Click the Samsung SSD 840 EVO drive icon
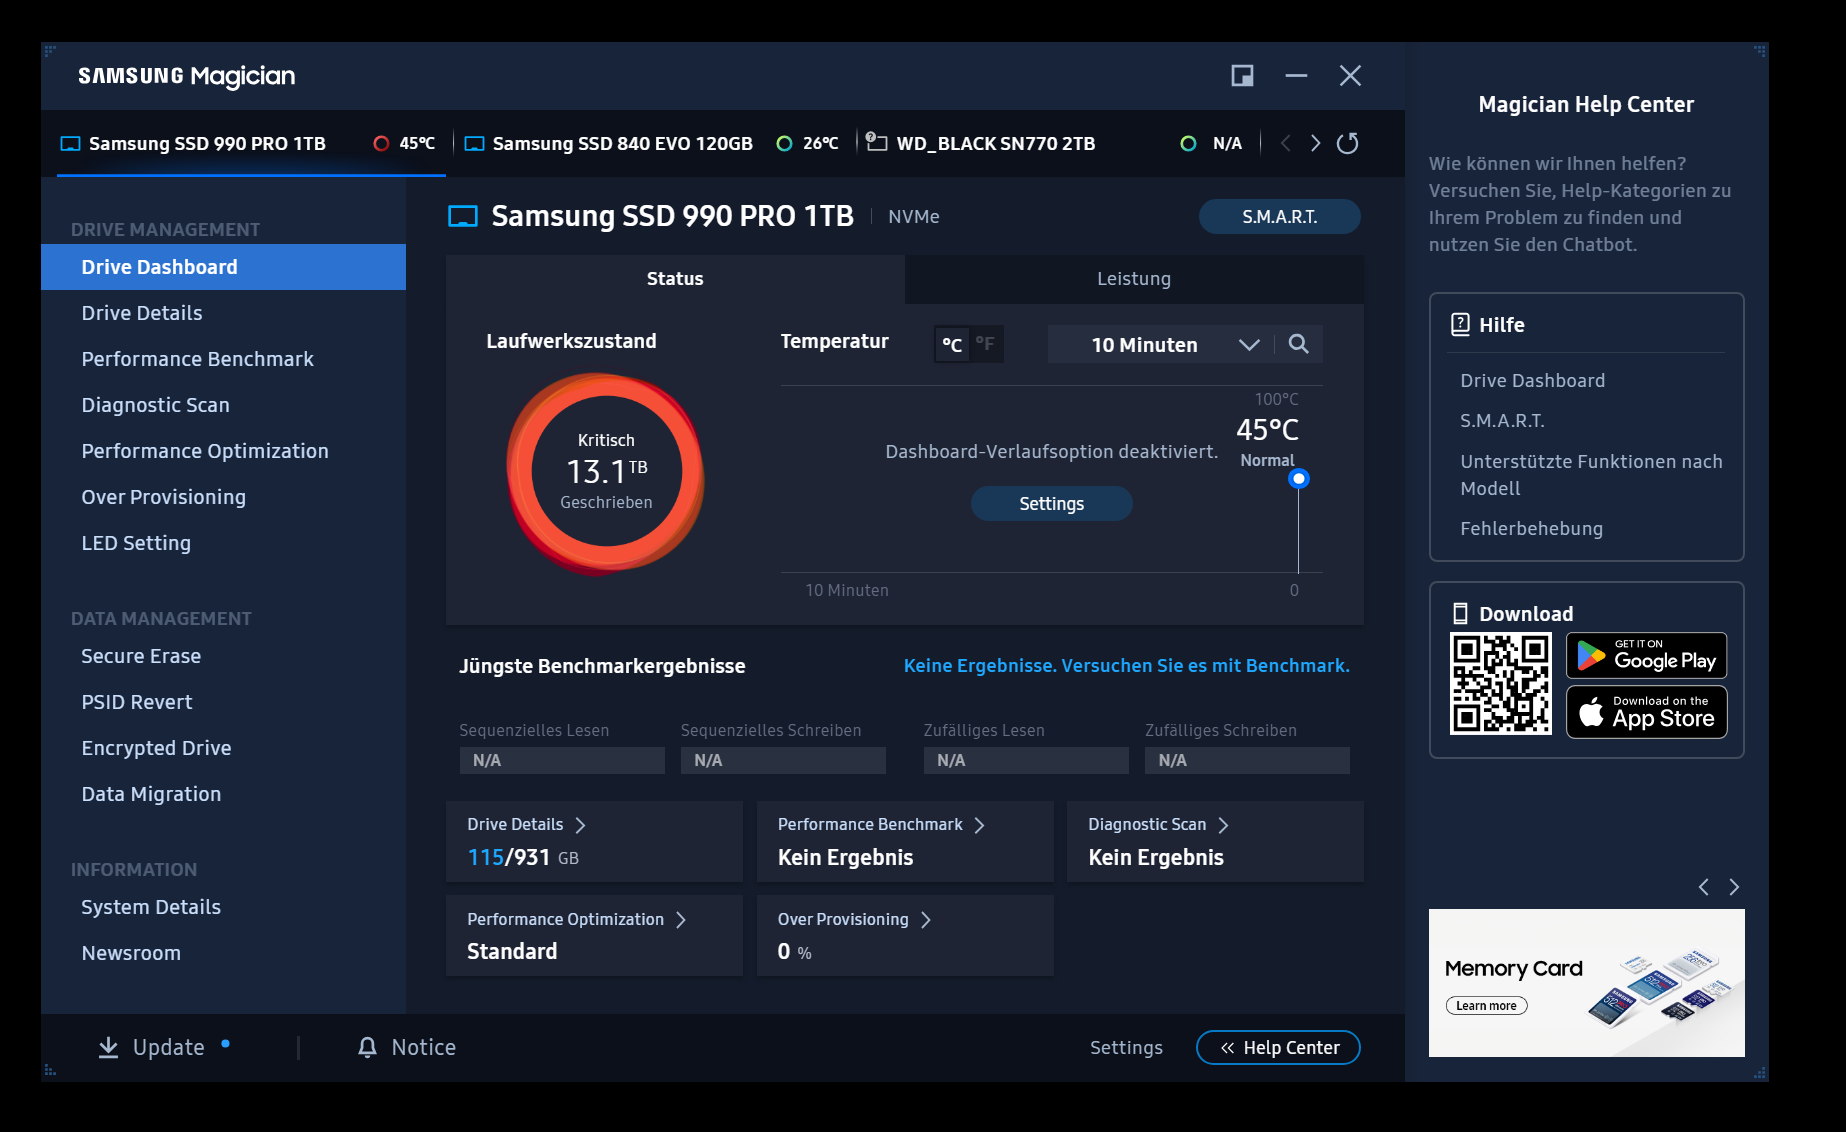 click(x=475, y=143)
